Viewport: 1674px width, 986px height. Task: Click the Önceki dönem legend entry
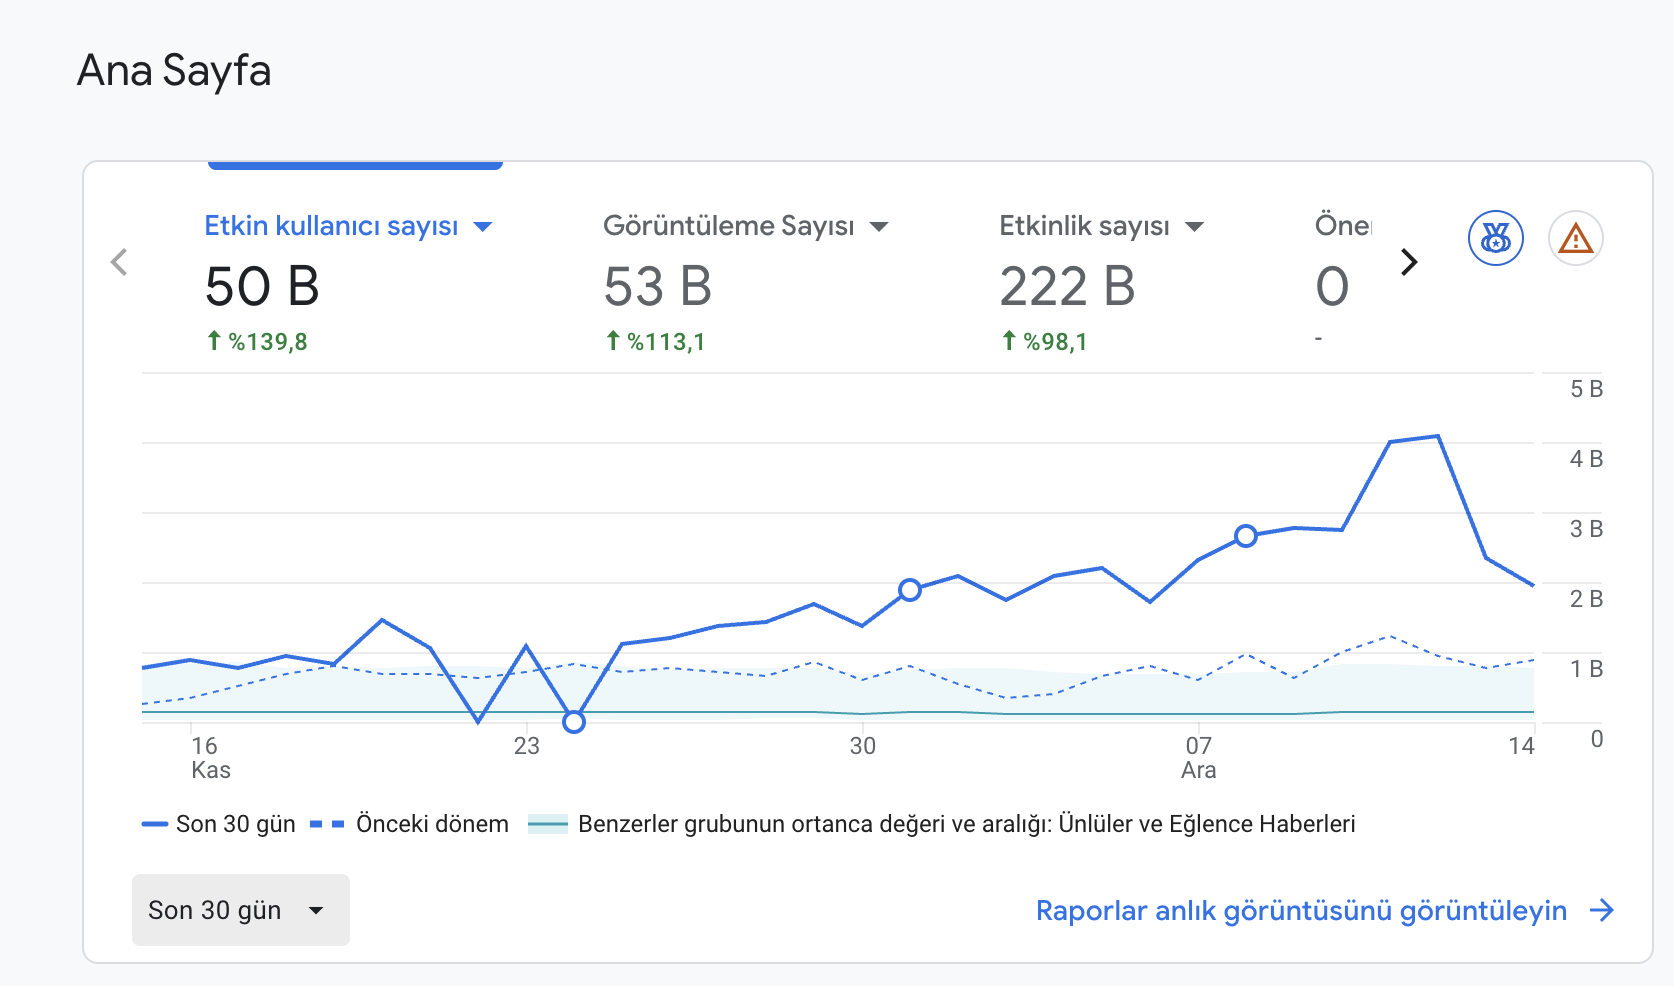(x=409, y=824)
